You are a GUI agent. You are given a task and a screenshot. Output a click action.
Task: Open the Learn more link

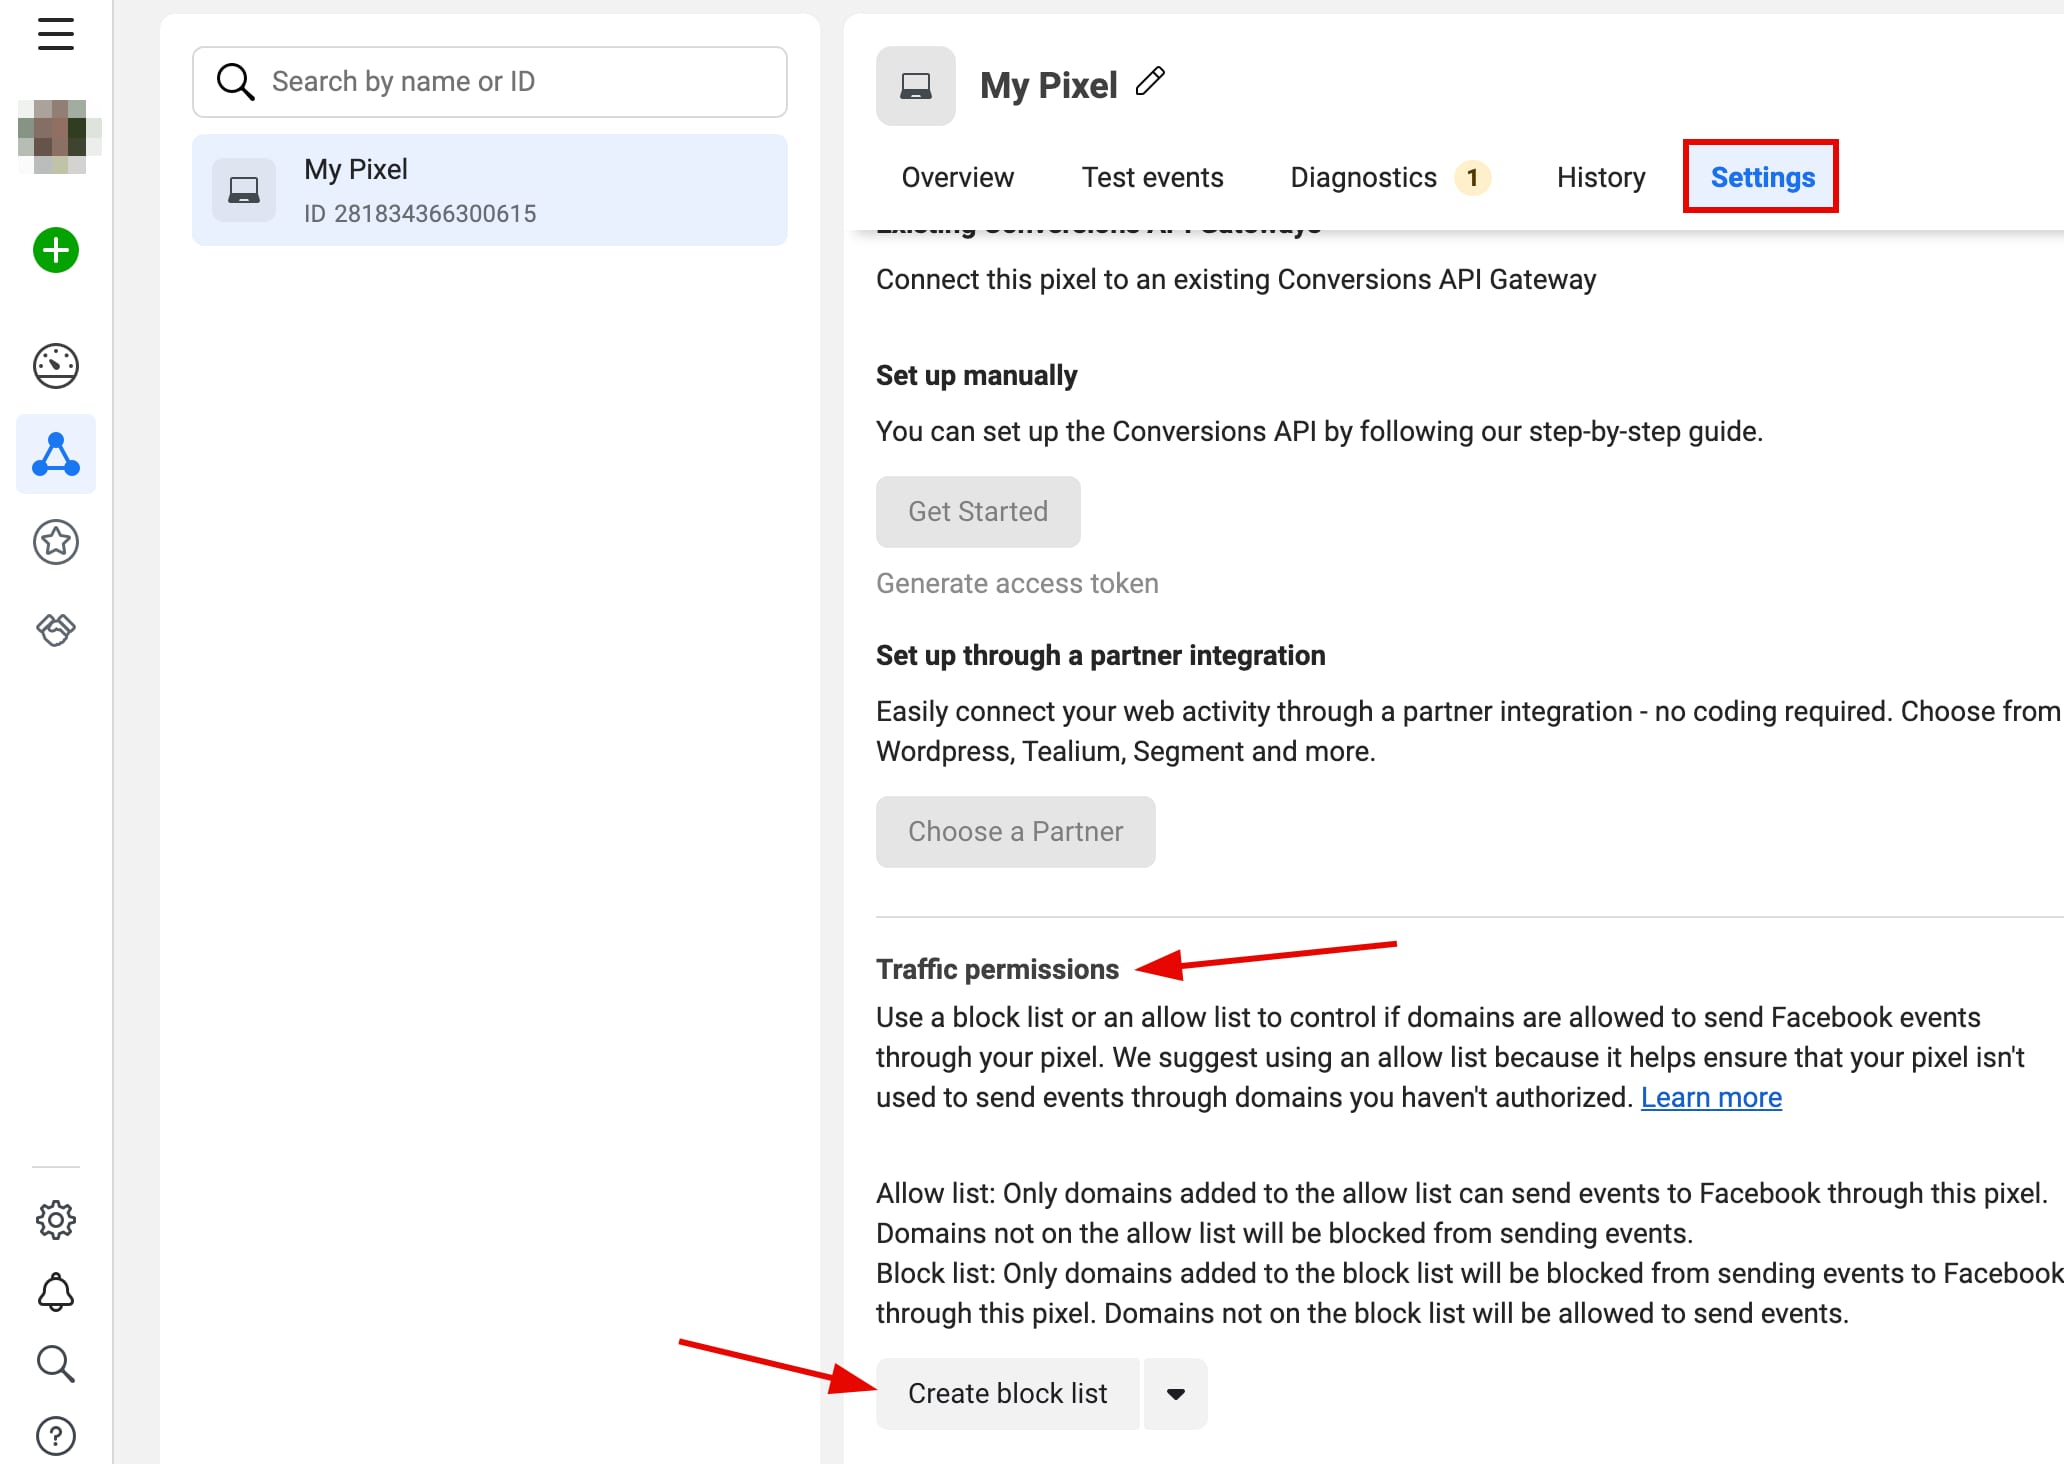(1711, 1097)
